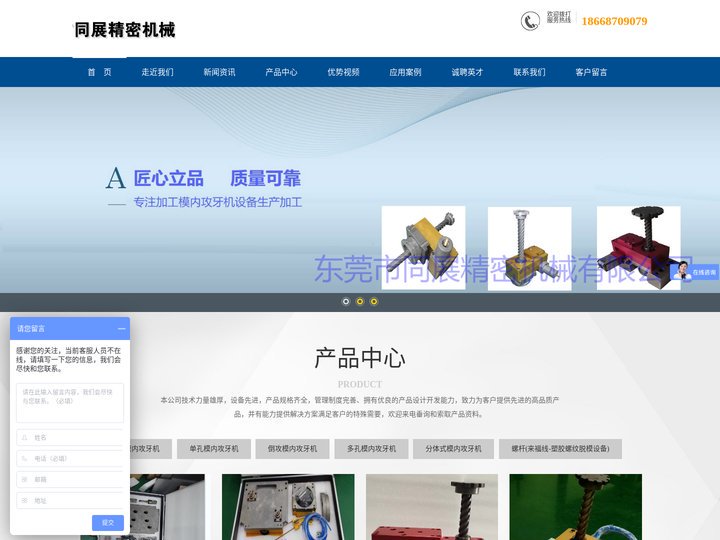Click the 匠心立品 质量可靠 banner headline
Image resolution: width=720 pixels, height=540 pixels.
pyautogui.click(x=217, y=179)
